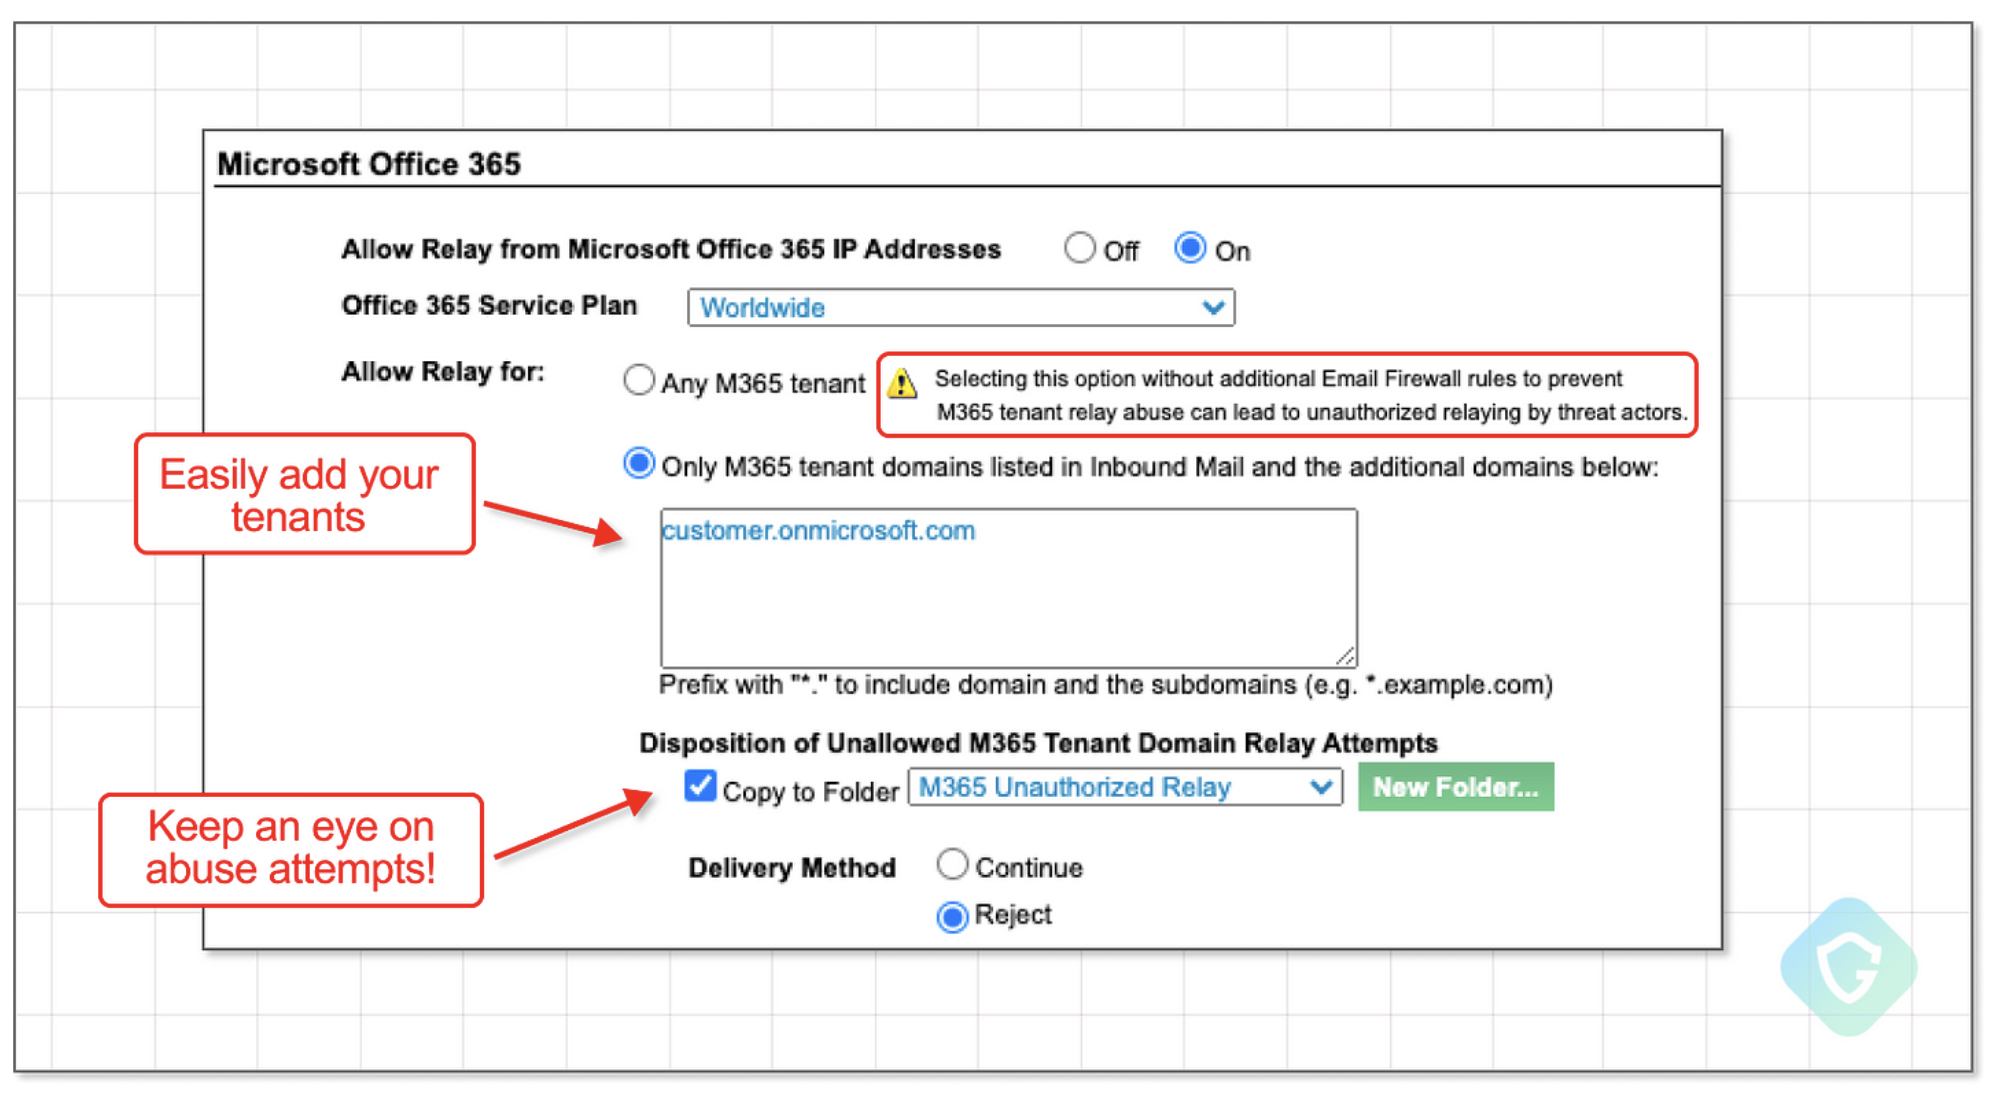Open the Office 365 Service Plan dropdown
The image size is (1998, 1096).
click(961, 307)
